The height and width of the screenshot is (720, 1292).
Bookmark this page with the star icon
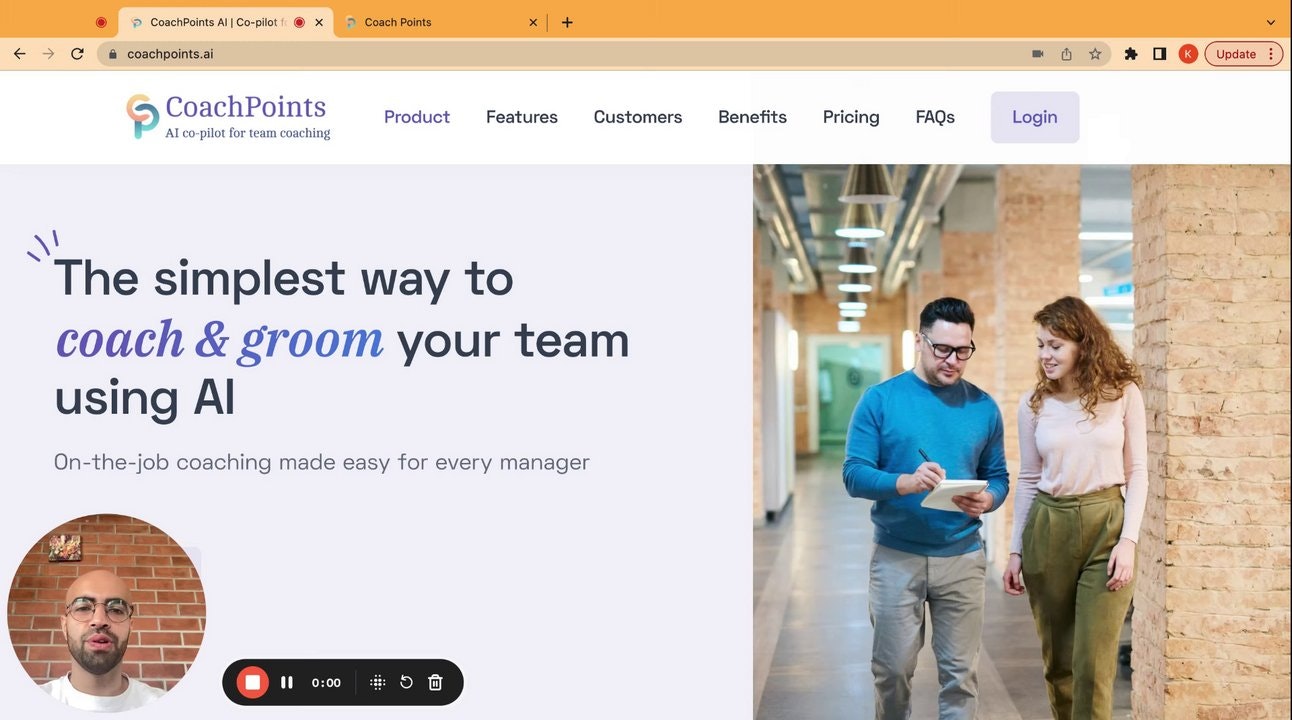(1095, 54)
